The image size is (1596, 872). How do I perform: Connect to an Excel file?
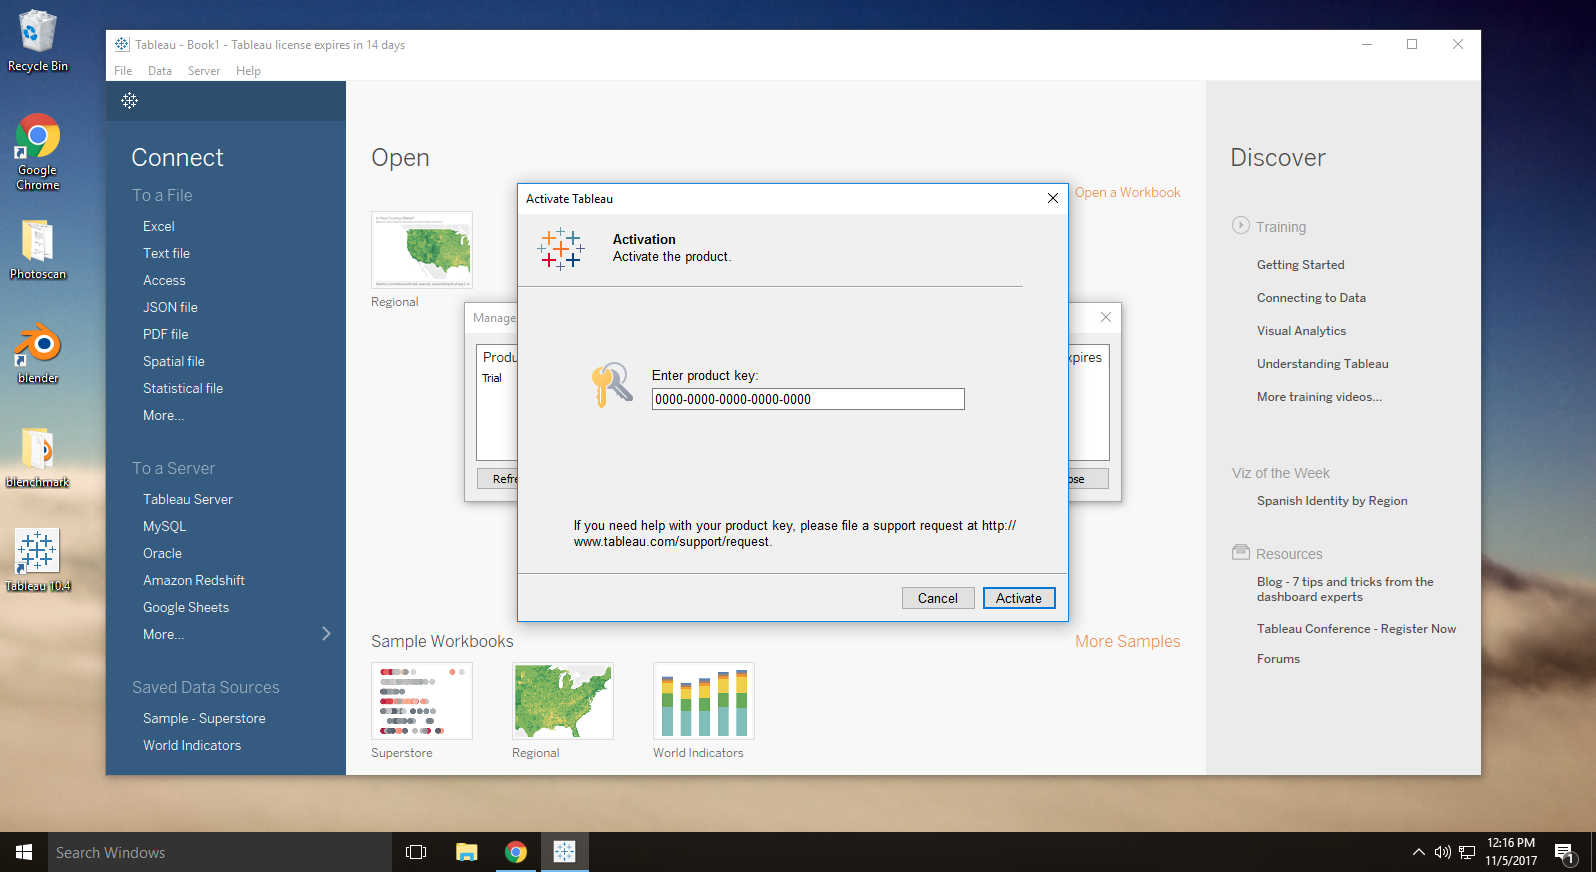tap(159, 226)
